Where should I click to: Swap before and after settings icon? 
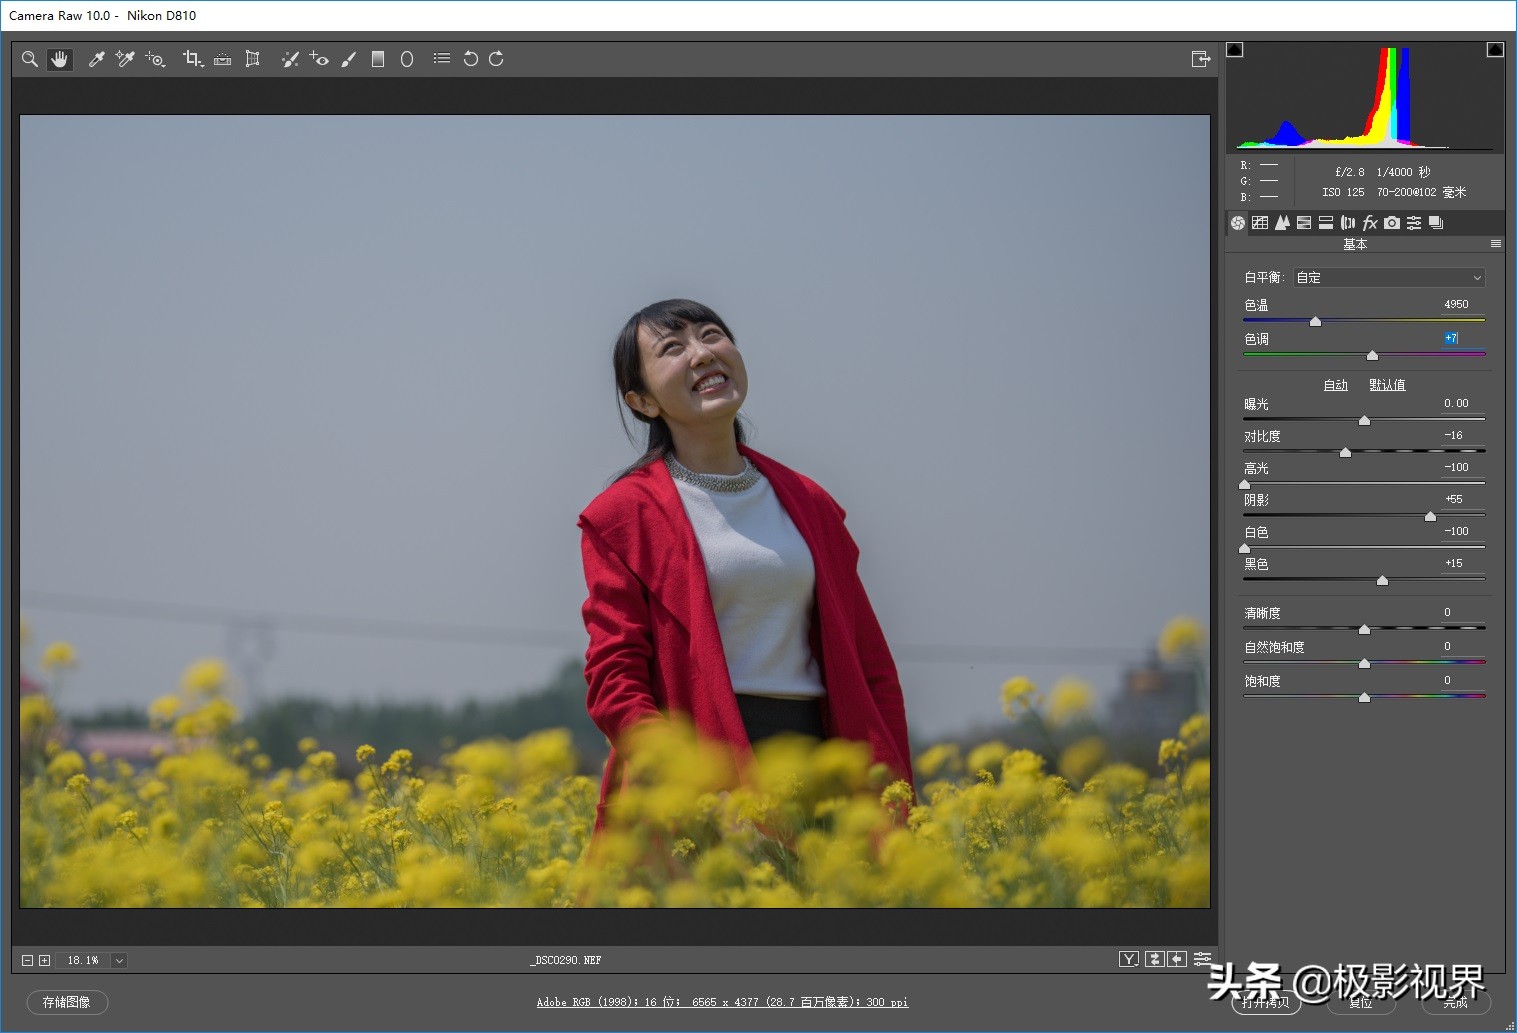[x=1155, y=959]
